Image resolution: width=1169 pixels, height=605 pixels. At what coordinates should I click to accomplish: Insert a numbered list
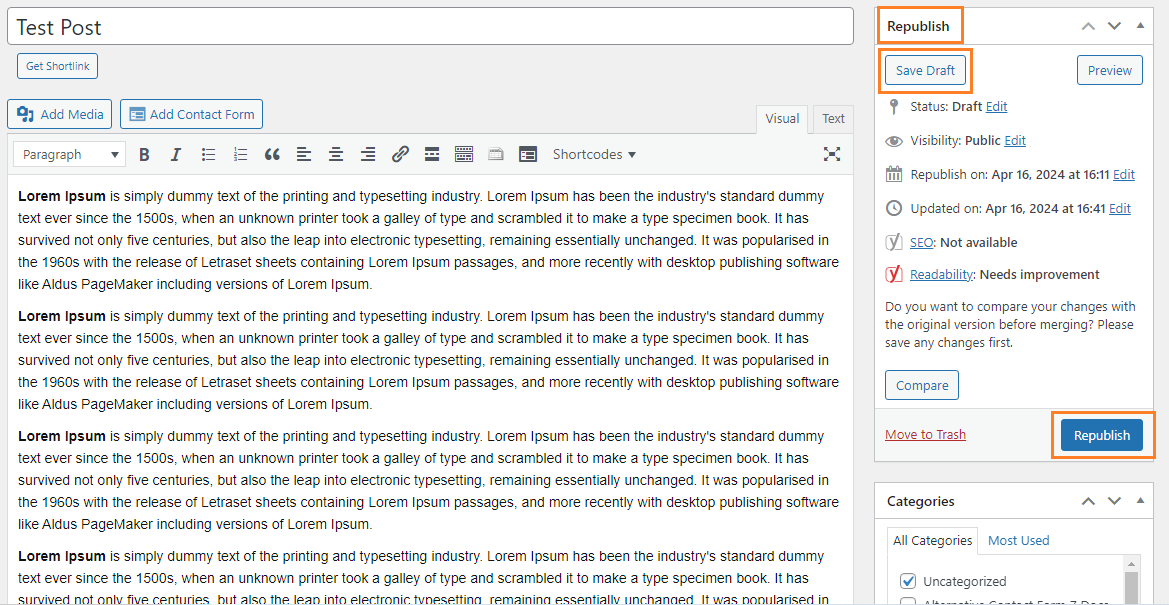pos(240,154)
